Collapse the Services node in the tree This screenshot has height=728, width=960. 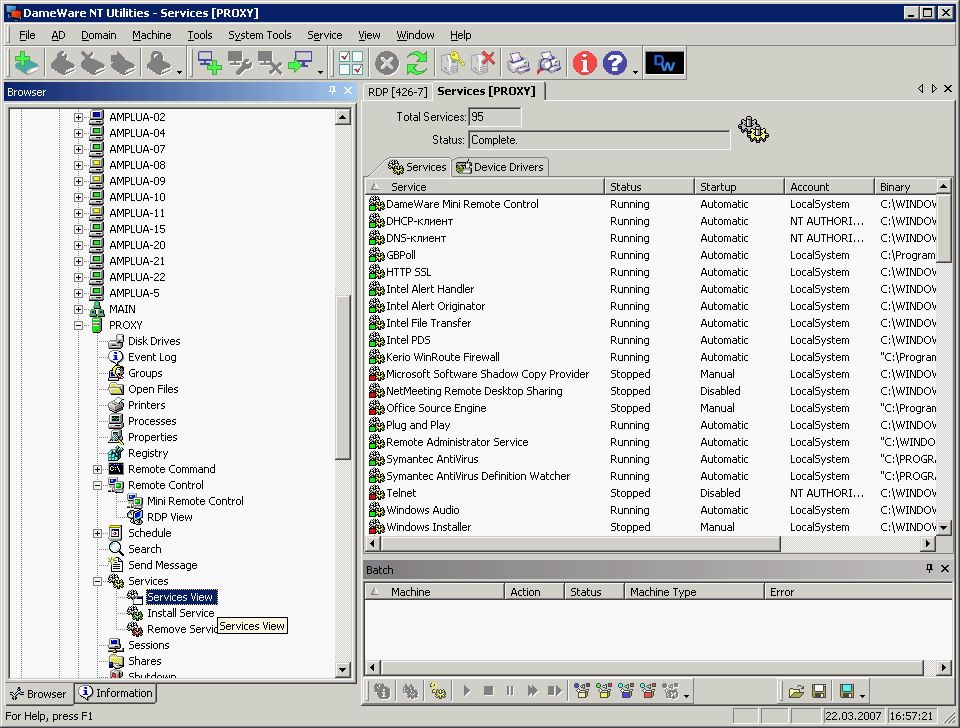coord(96,581)
